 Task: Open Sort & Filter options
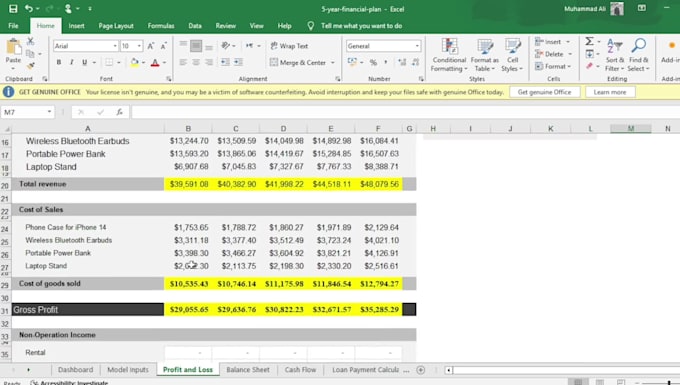click(615, 55)
